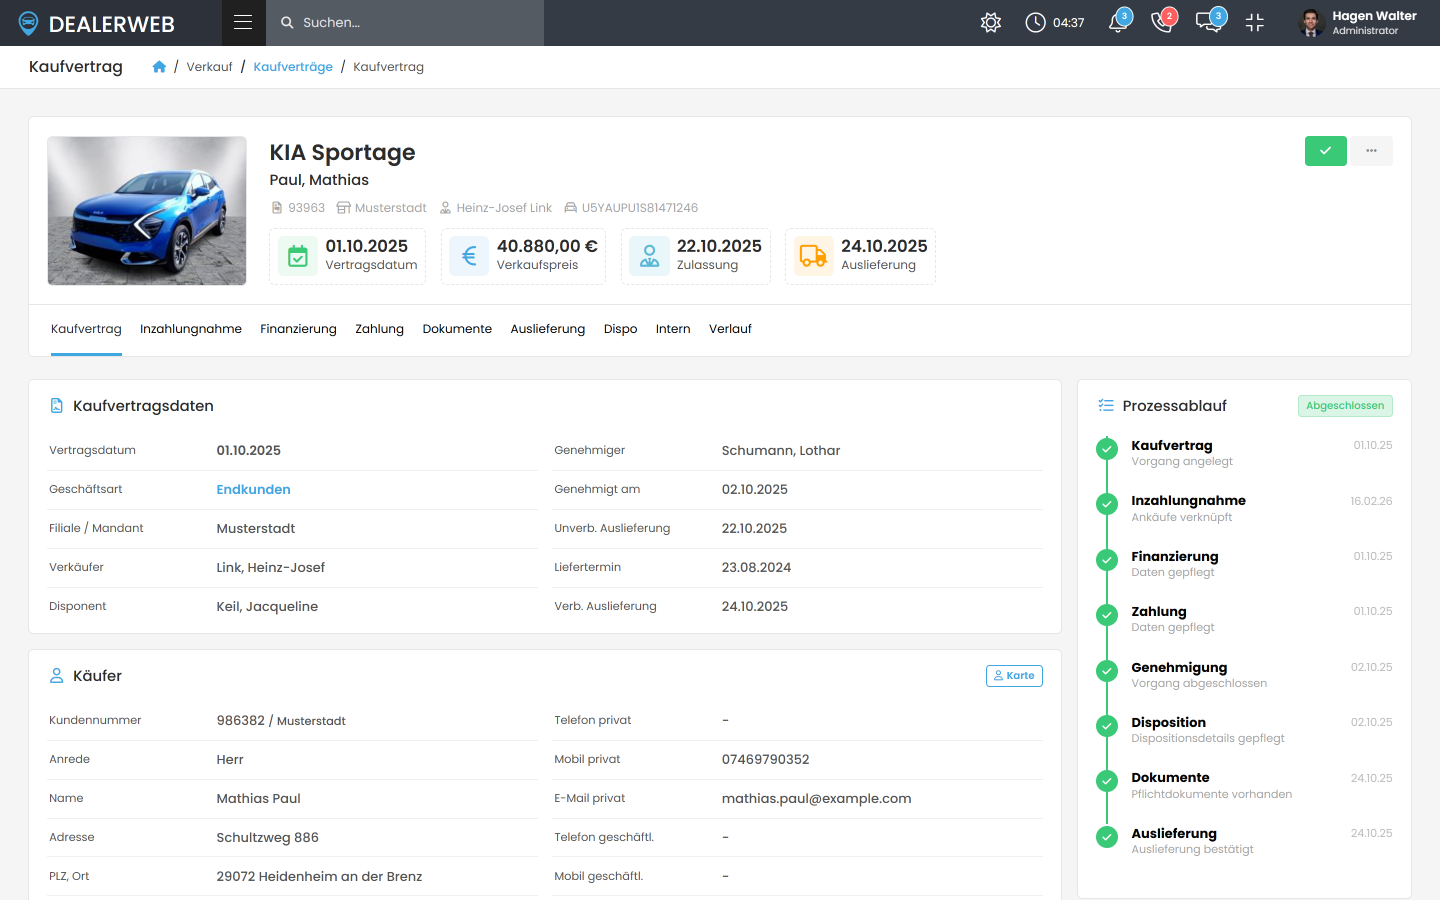
Task: Click the euro Verkaufspreis icon
Action: (469, 256)
